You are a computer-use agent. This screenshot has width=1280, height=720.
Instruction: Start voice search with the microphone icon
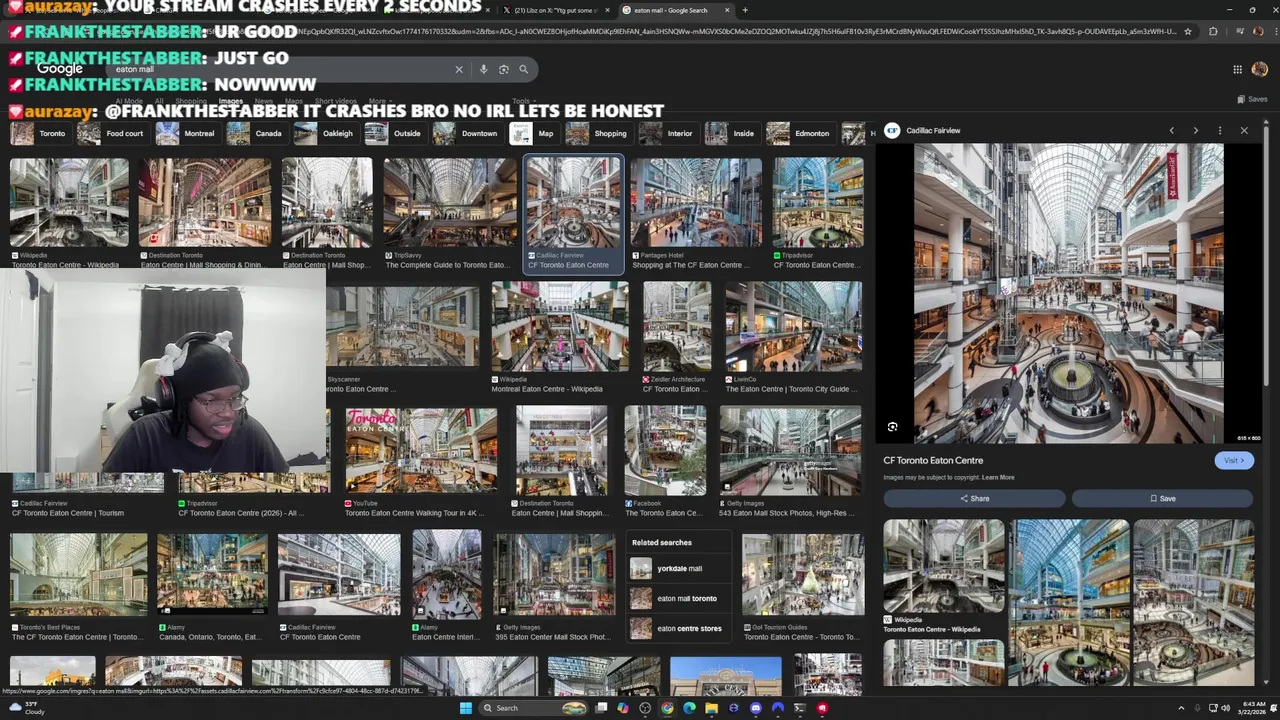(x=483, y=69)
